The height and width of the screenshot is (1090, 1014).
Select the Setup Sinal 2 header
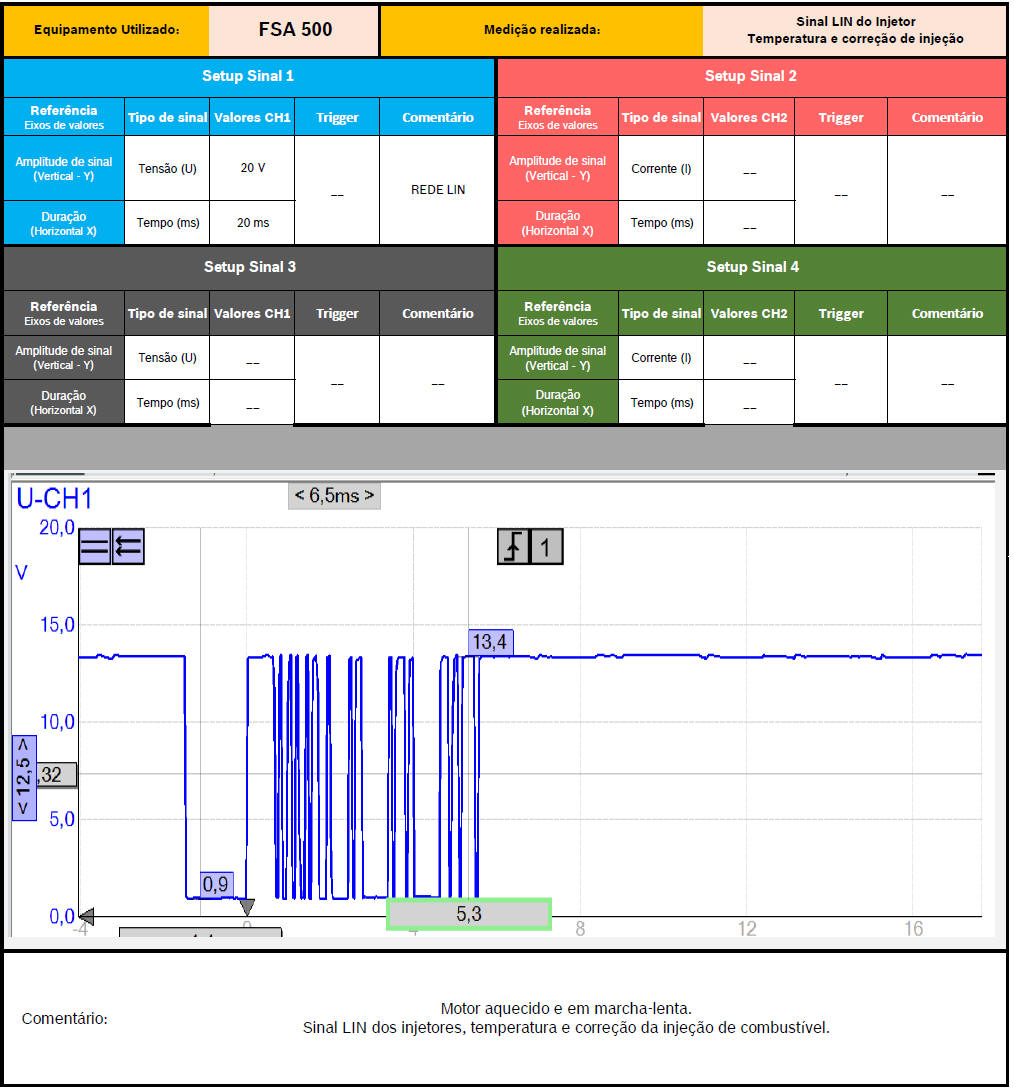pyautogui.click(x=750, y=76)
